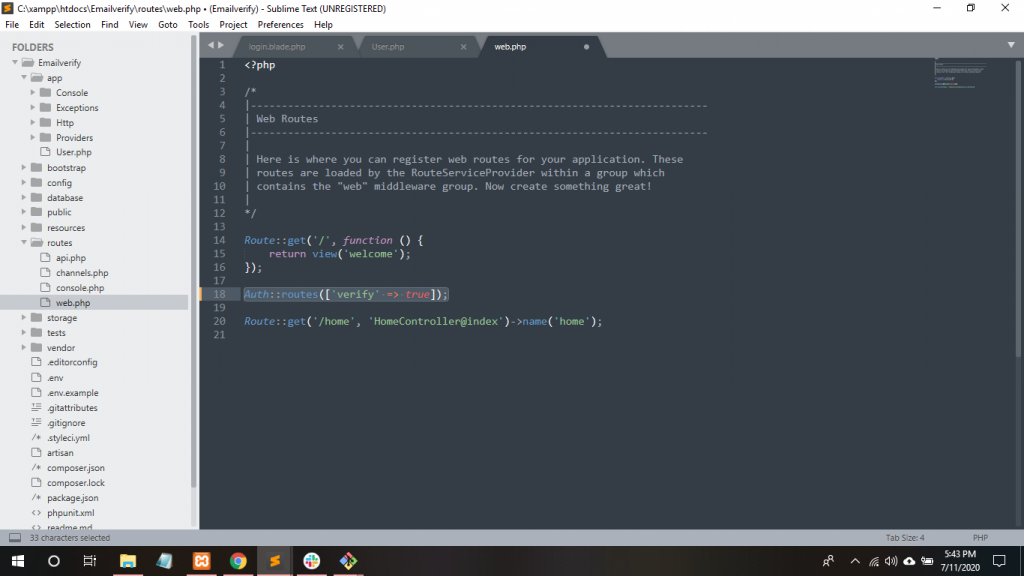
Task: Toggle side bar using status bar panel icon
Action: tap(14, 538)
